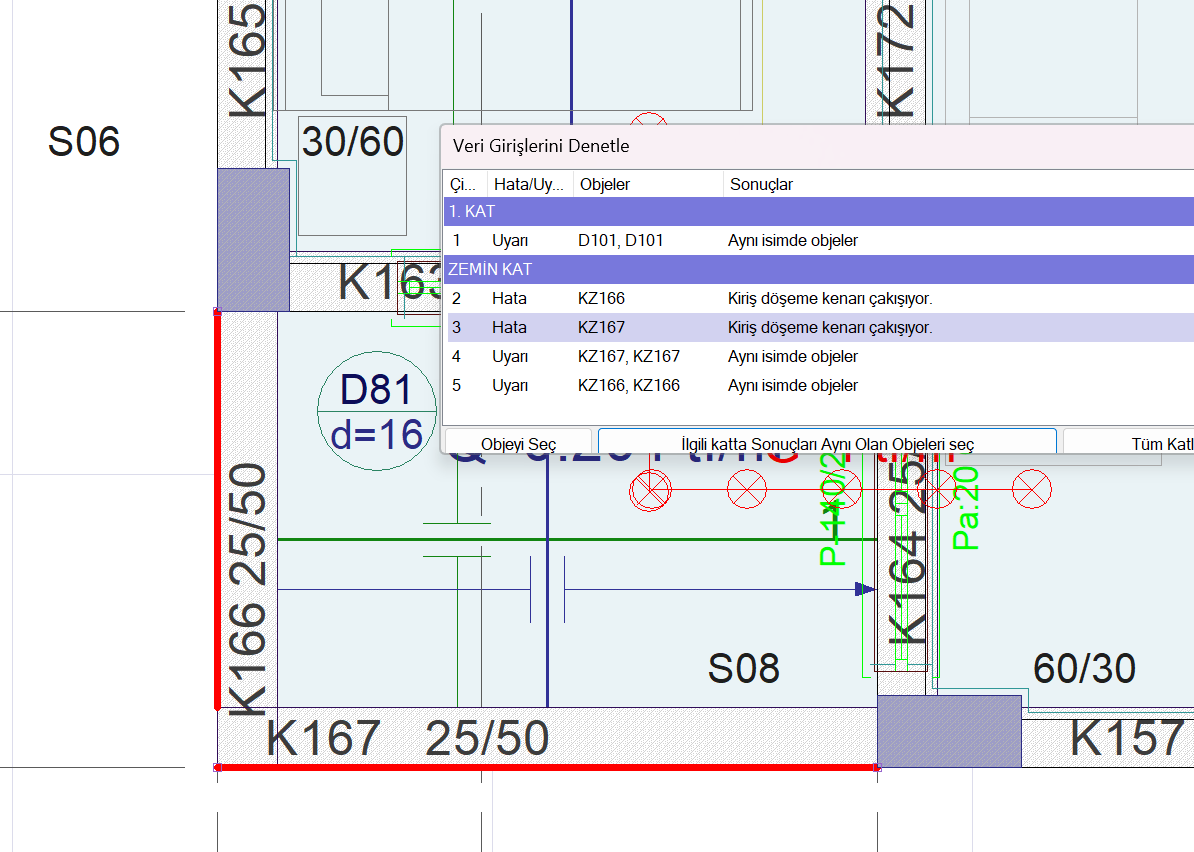Viewport: 1194px width, 852px height.
Task: Select warning row "KZ167, KZ167"
Action: 819,356
